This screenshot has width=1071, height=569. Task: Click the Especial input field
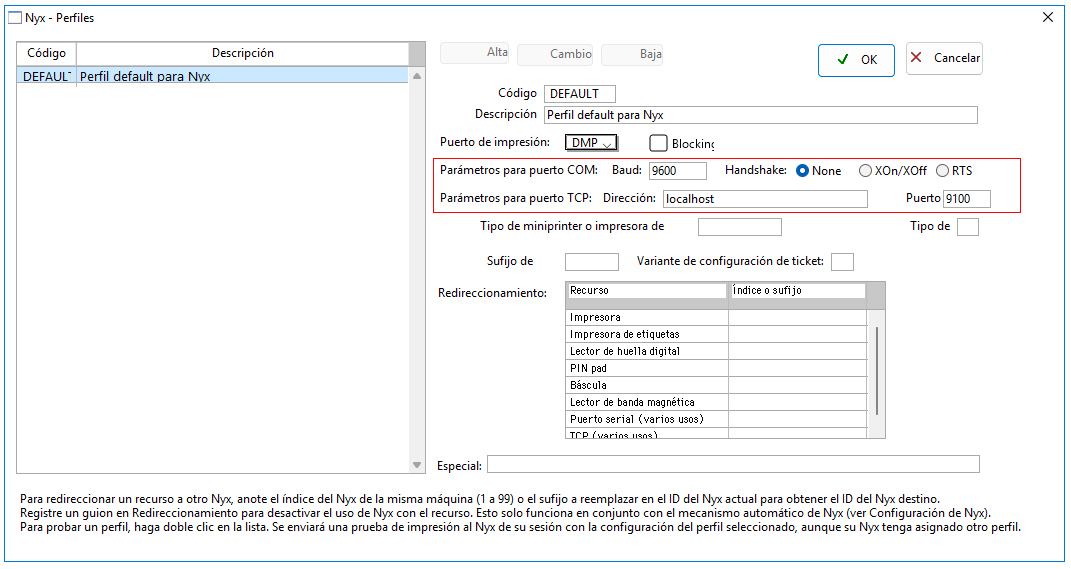click(x=733, y=464)
